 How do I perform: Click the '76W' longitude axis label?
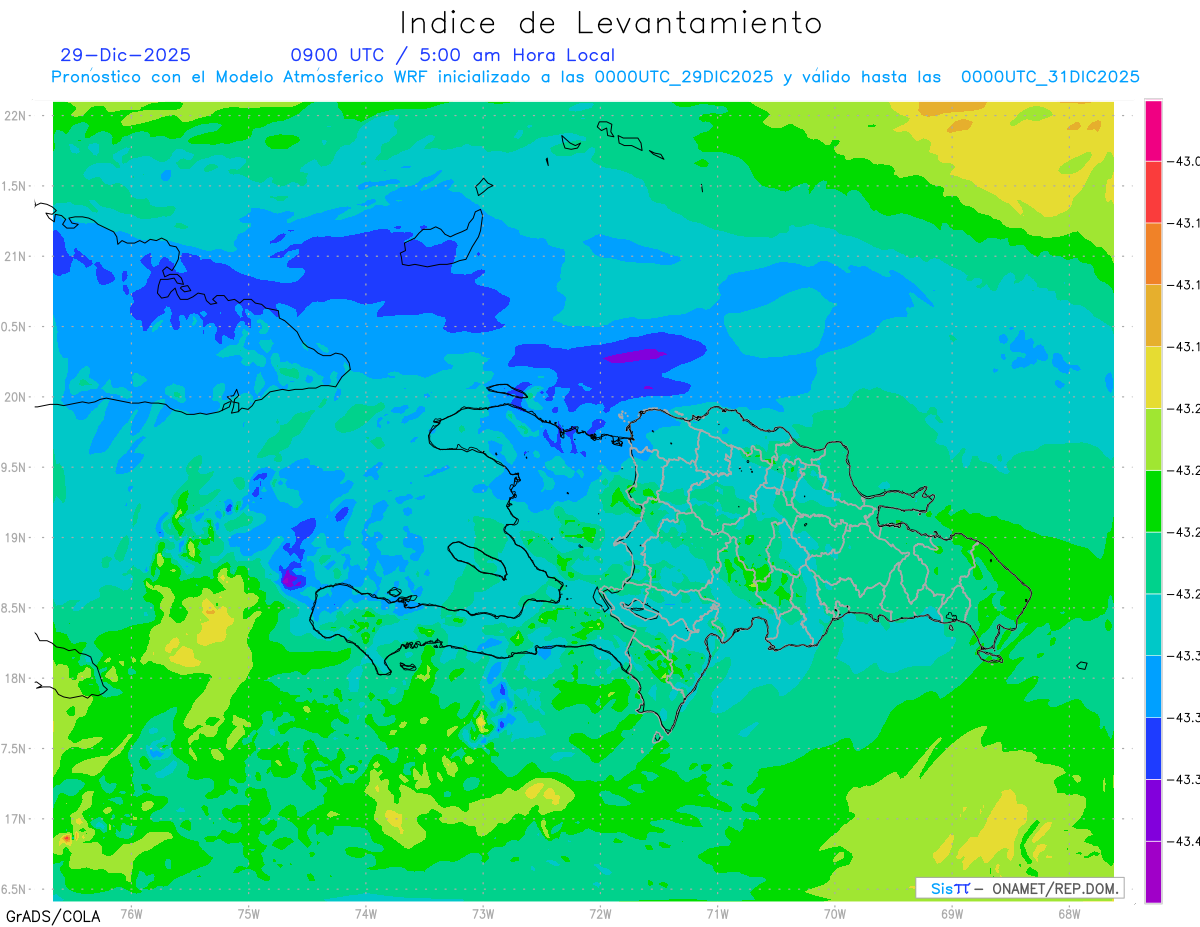131,913
